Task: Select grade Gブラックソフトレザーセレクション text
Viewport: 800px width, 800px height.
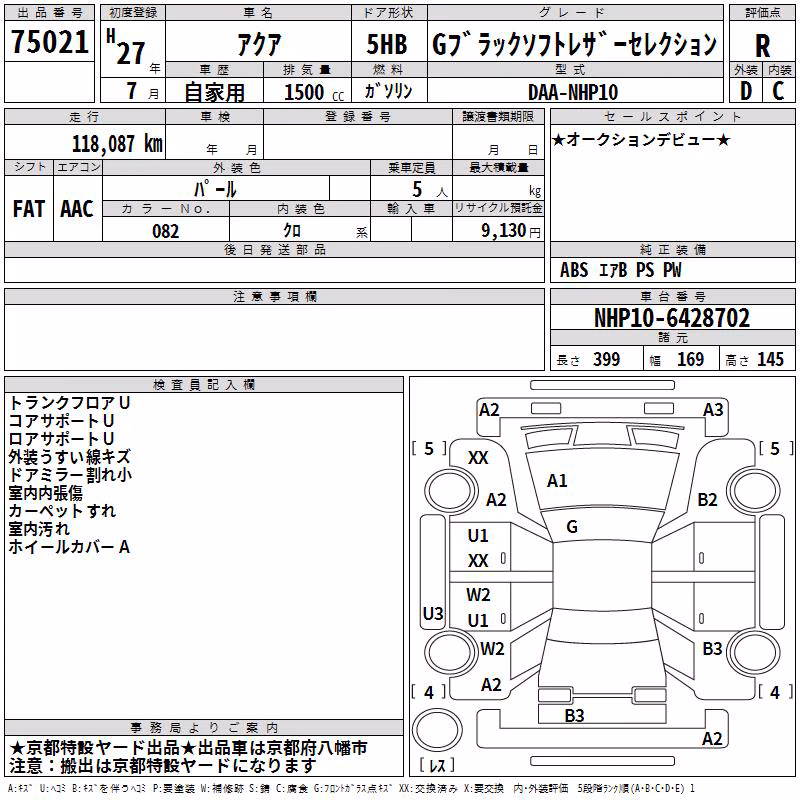Action: click(574, 44)
